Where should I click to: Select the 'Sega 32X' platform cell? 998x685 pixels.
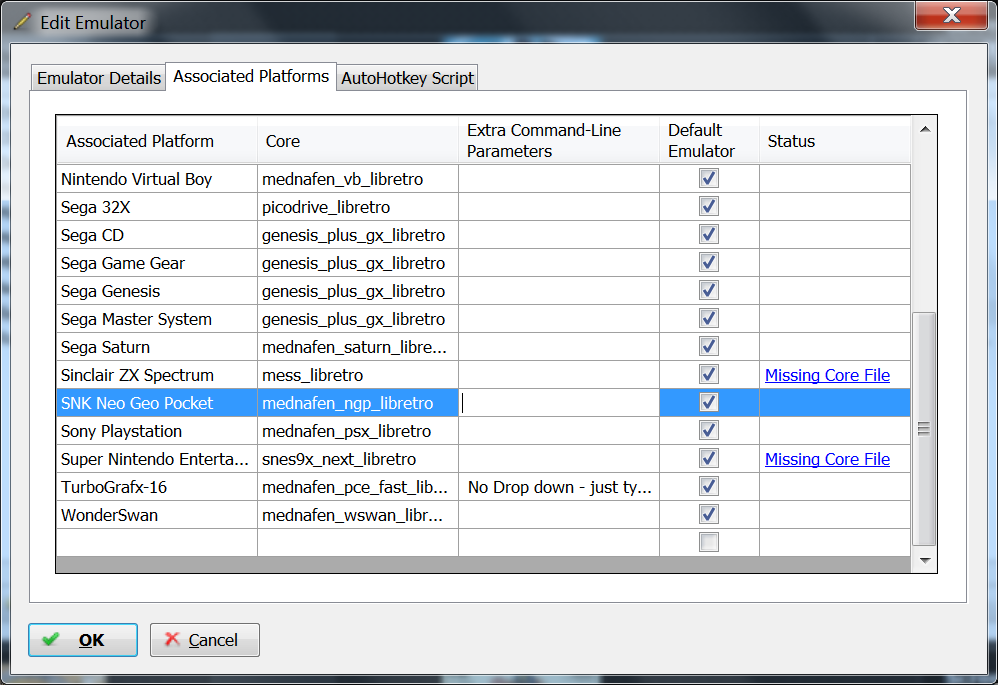pyautogui.click(x=157, y=207)
